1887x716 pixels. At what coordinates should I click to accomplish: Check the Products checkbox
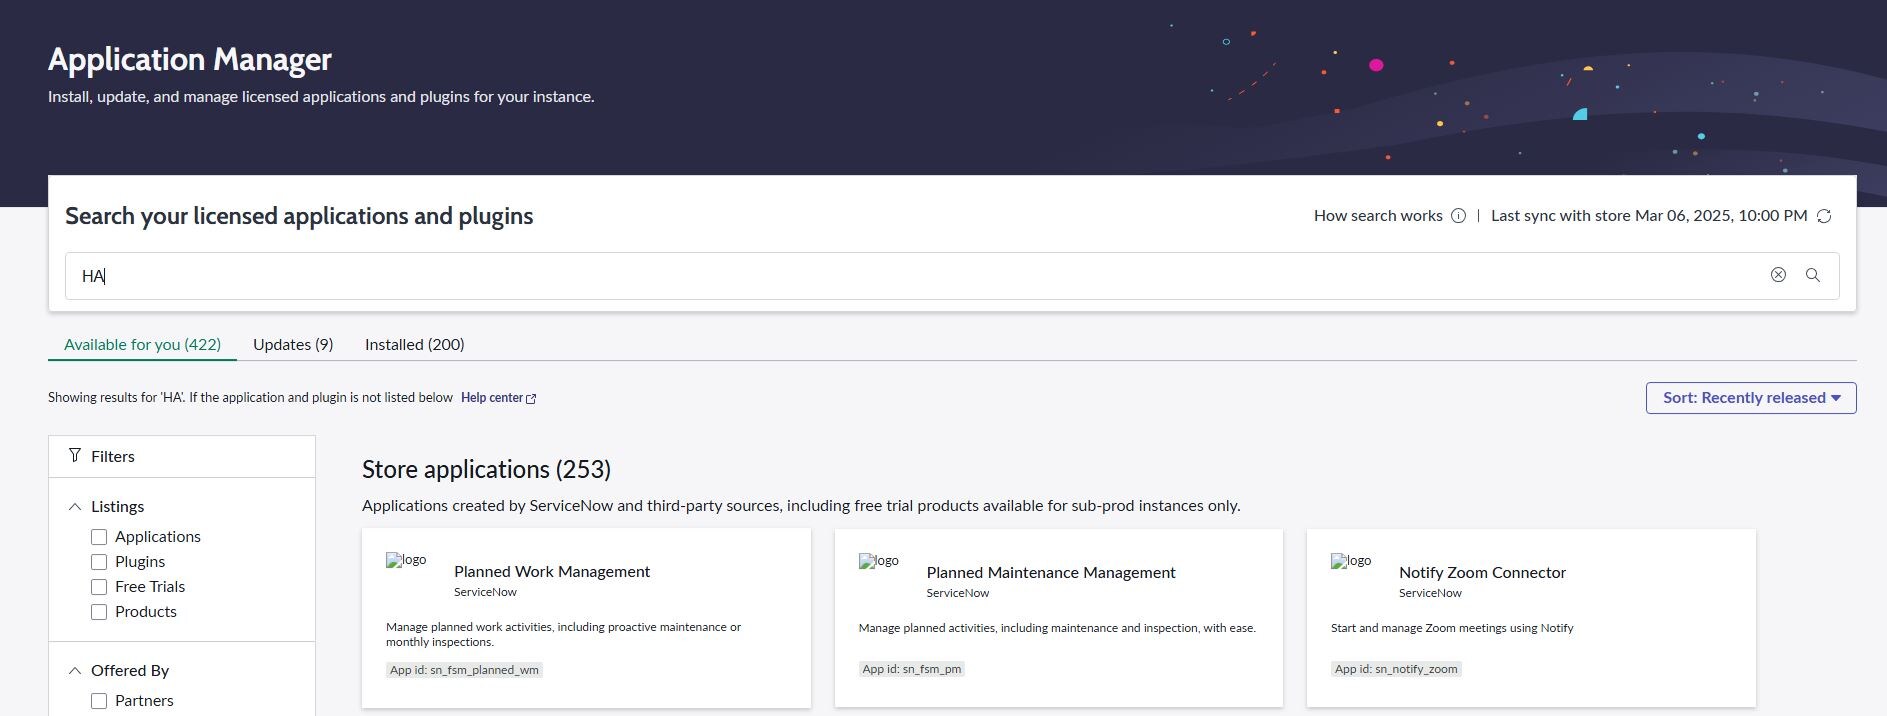click(99, 612)
